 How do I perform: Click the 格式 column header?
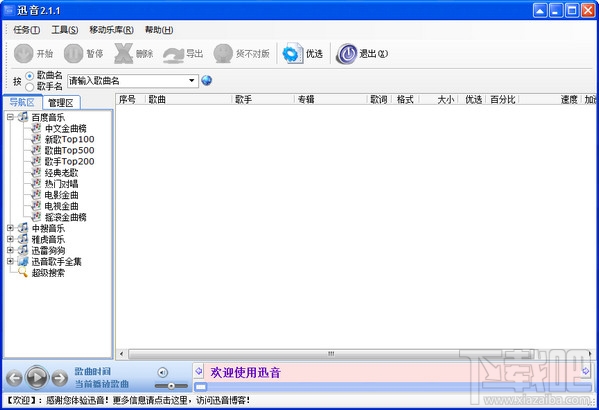[x=405, y=99]
